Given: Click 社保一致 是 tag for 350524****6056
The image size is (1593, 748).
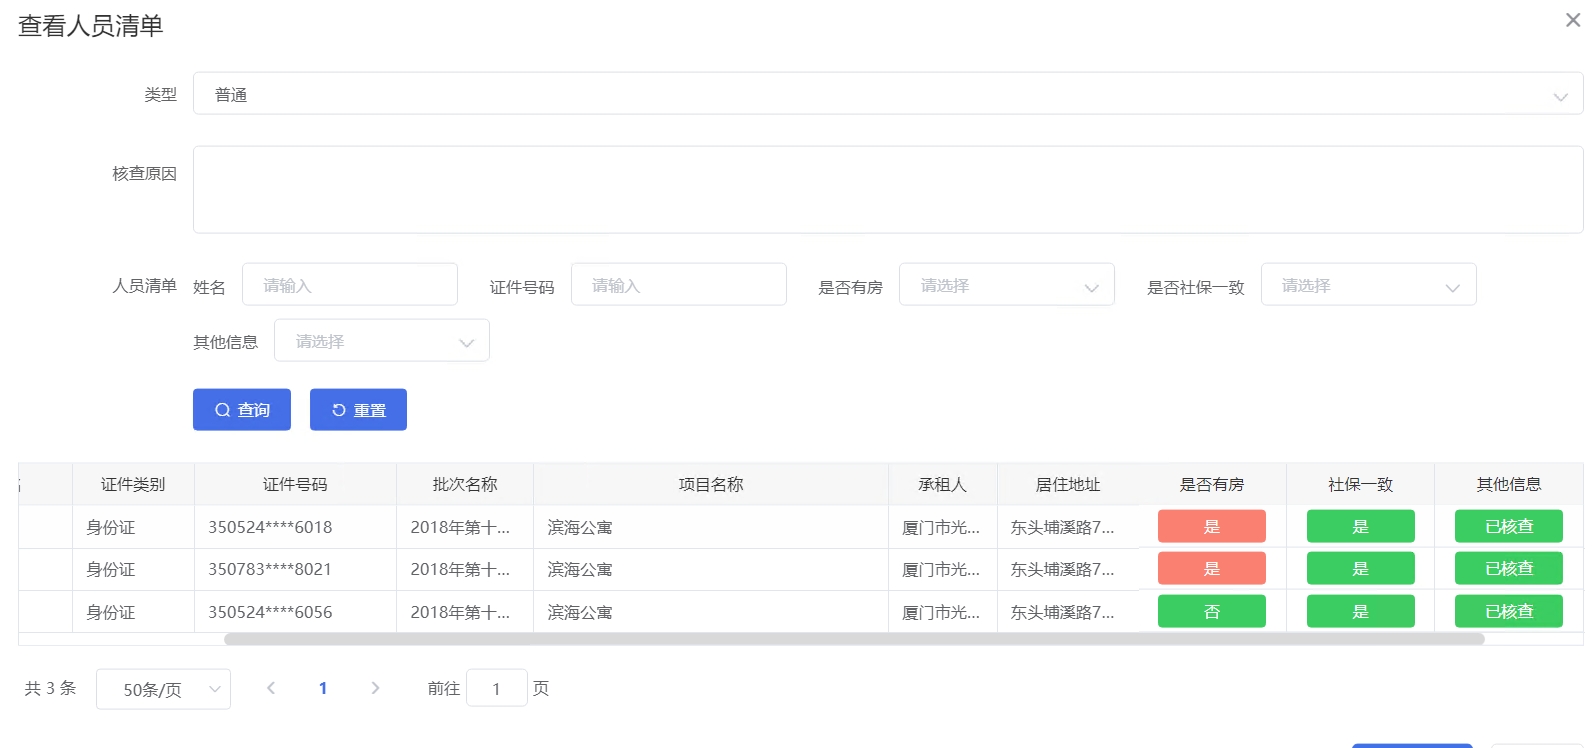Looking at the screenshot, I should (1360, 611).
